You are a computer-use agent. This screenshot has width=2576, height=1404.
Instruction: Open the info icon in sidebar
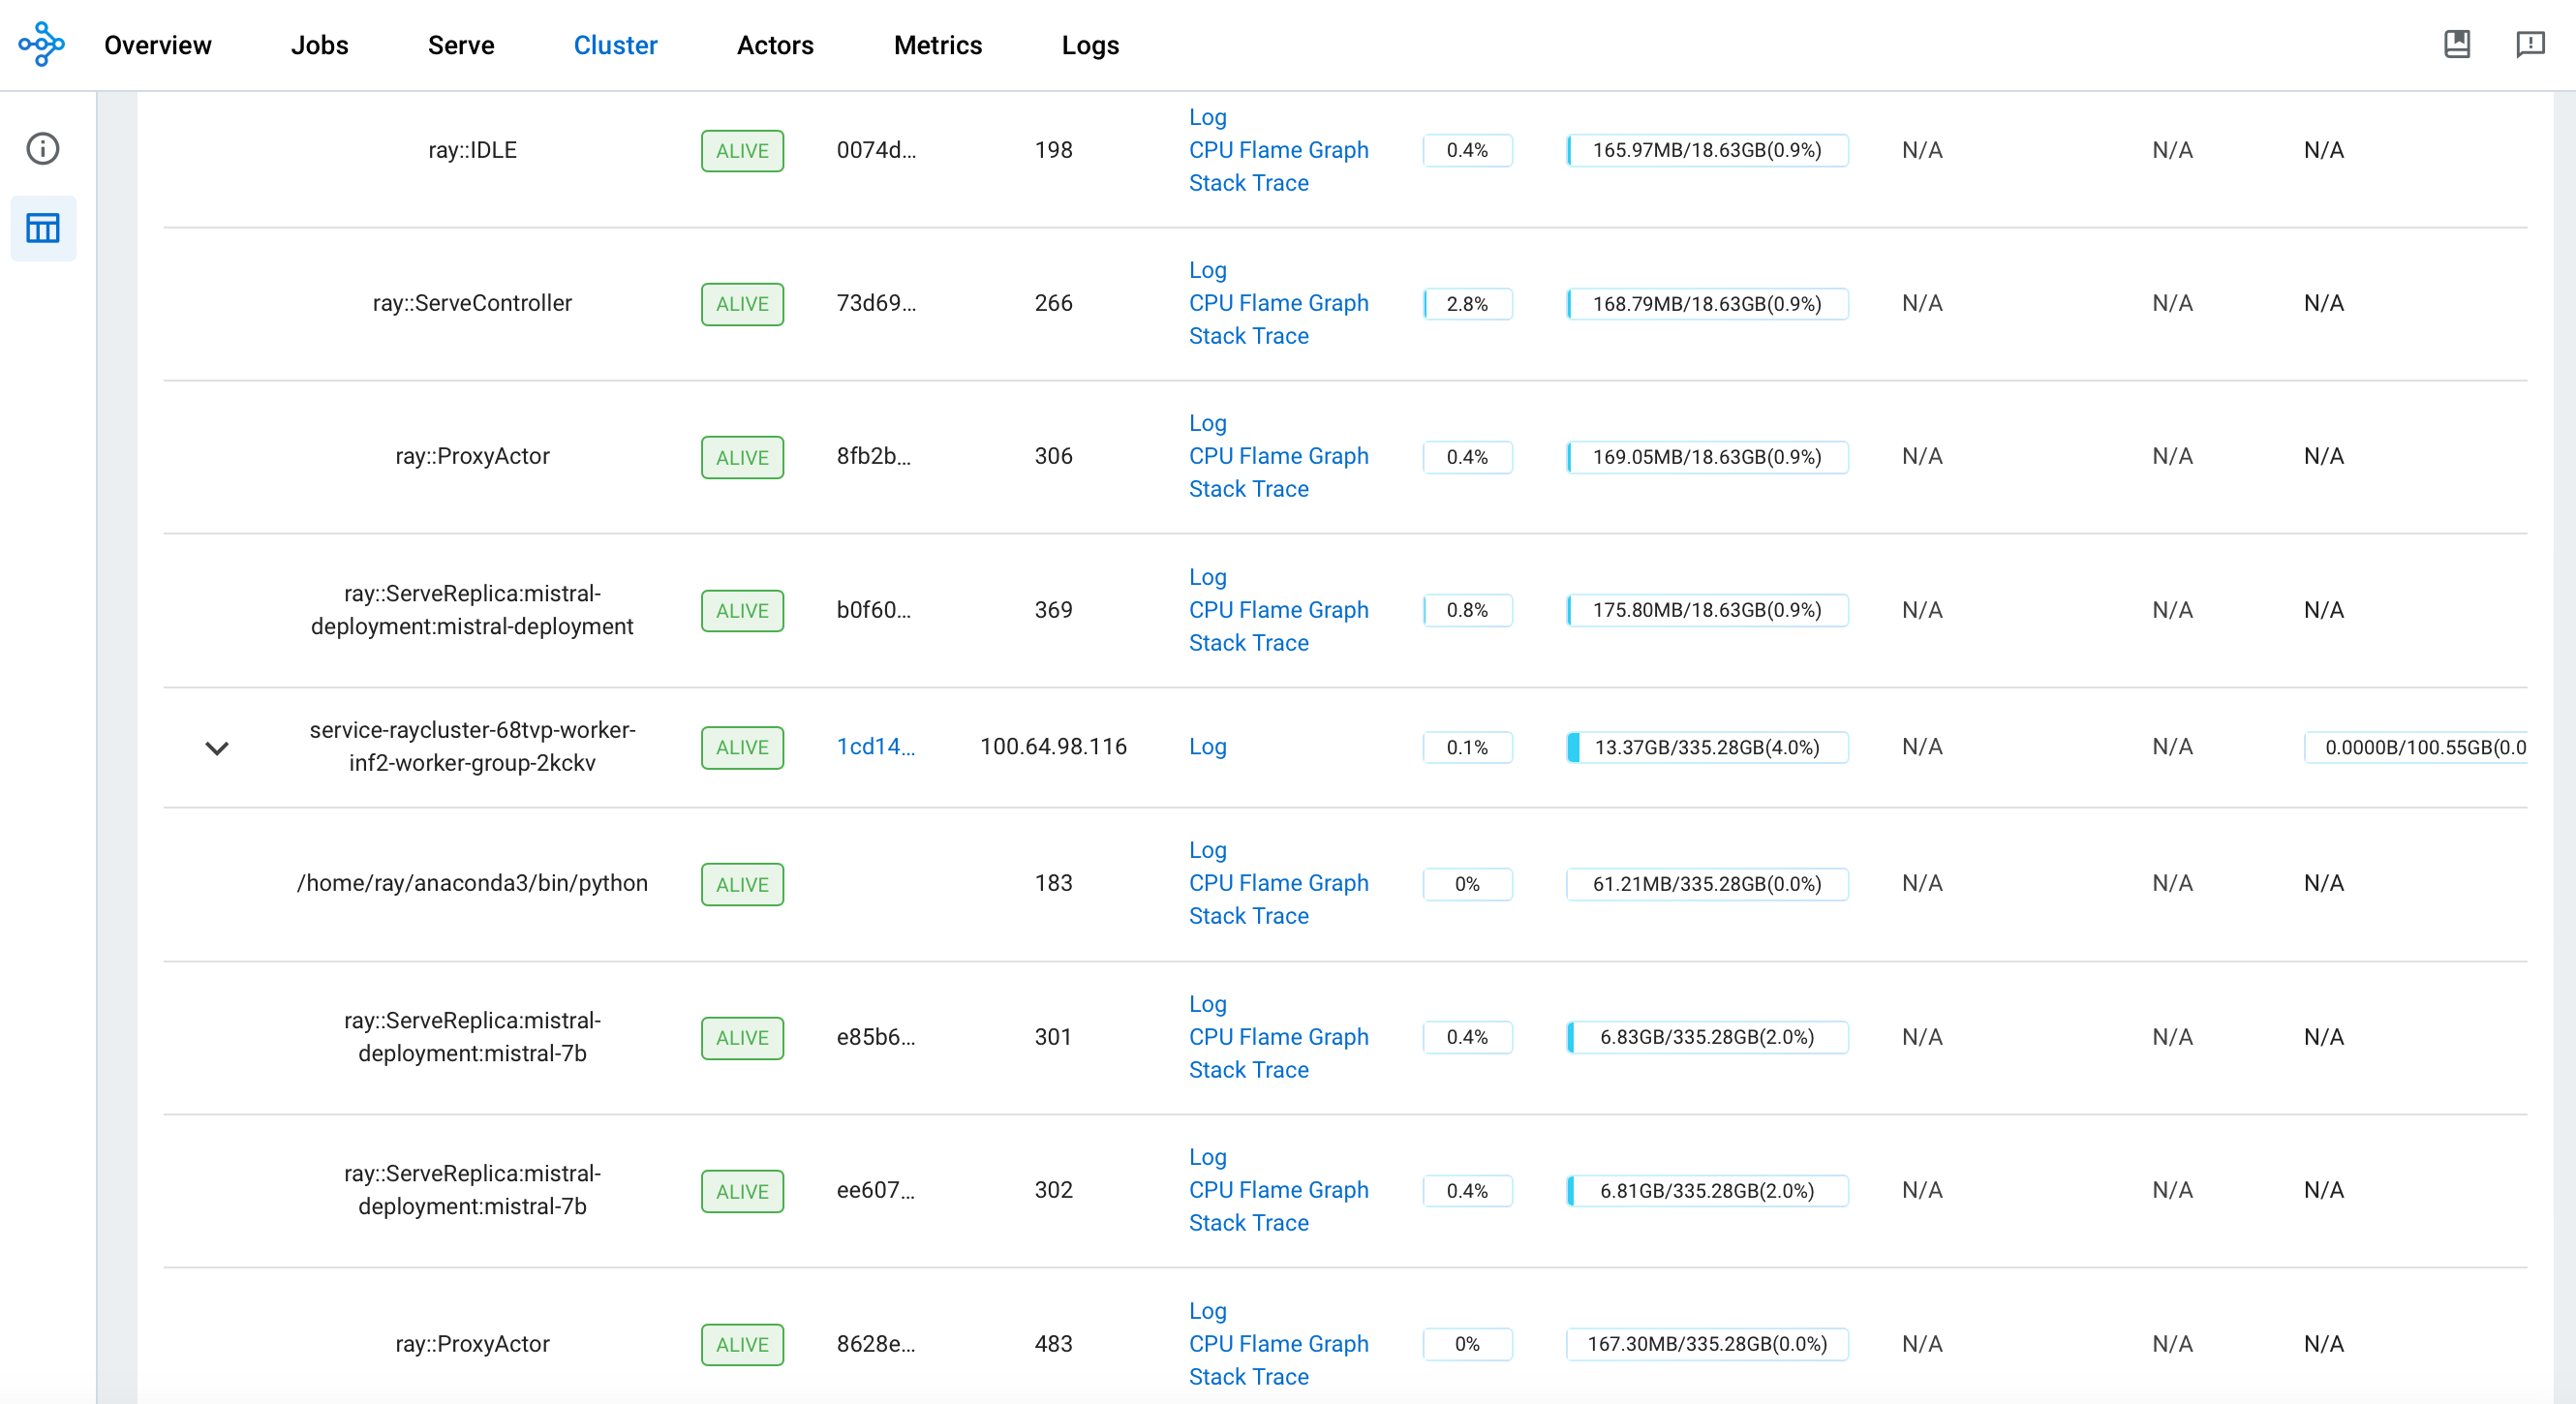coord(43,148)
